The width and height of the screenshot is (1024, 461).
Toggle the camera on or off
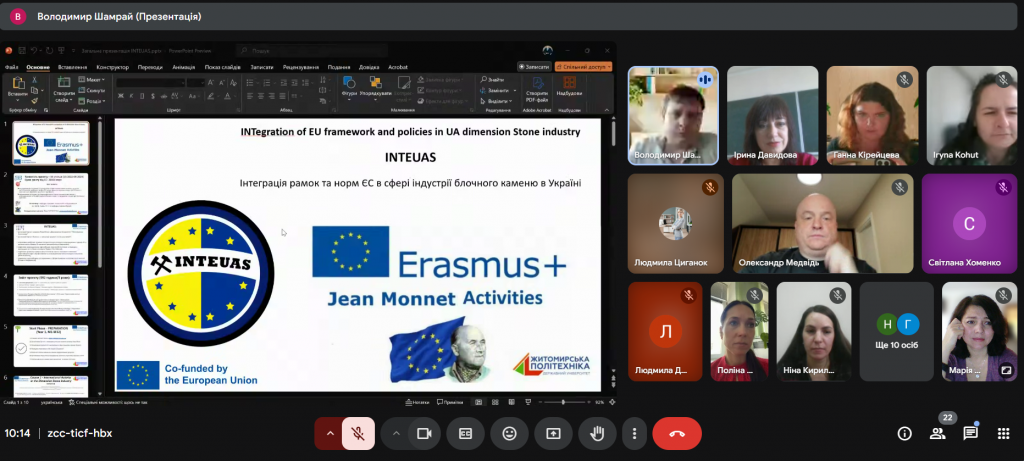tap(424, 434)
